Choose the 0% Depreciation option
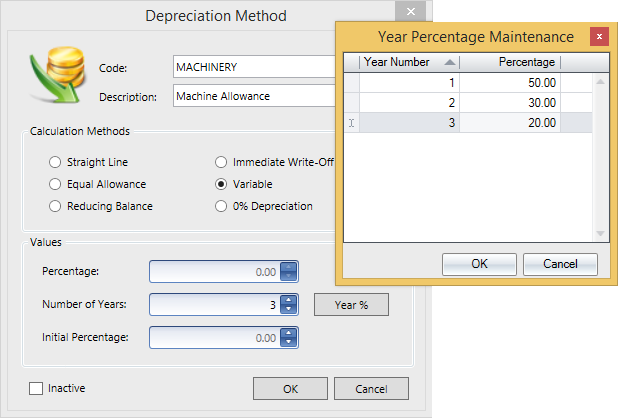Viewport: 618px width, 418px height. click(x=221, y=206)
